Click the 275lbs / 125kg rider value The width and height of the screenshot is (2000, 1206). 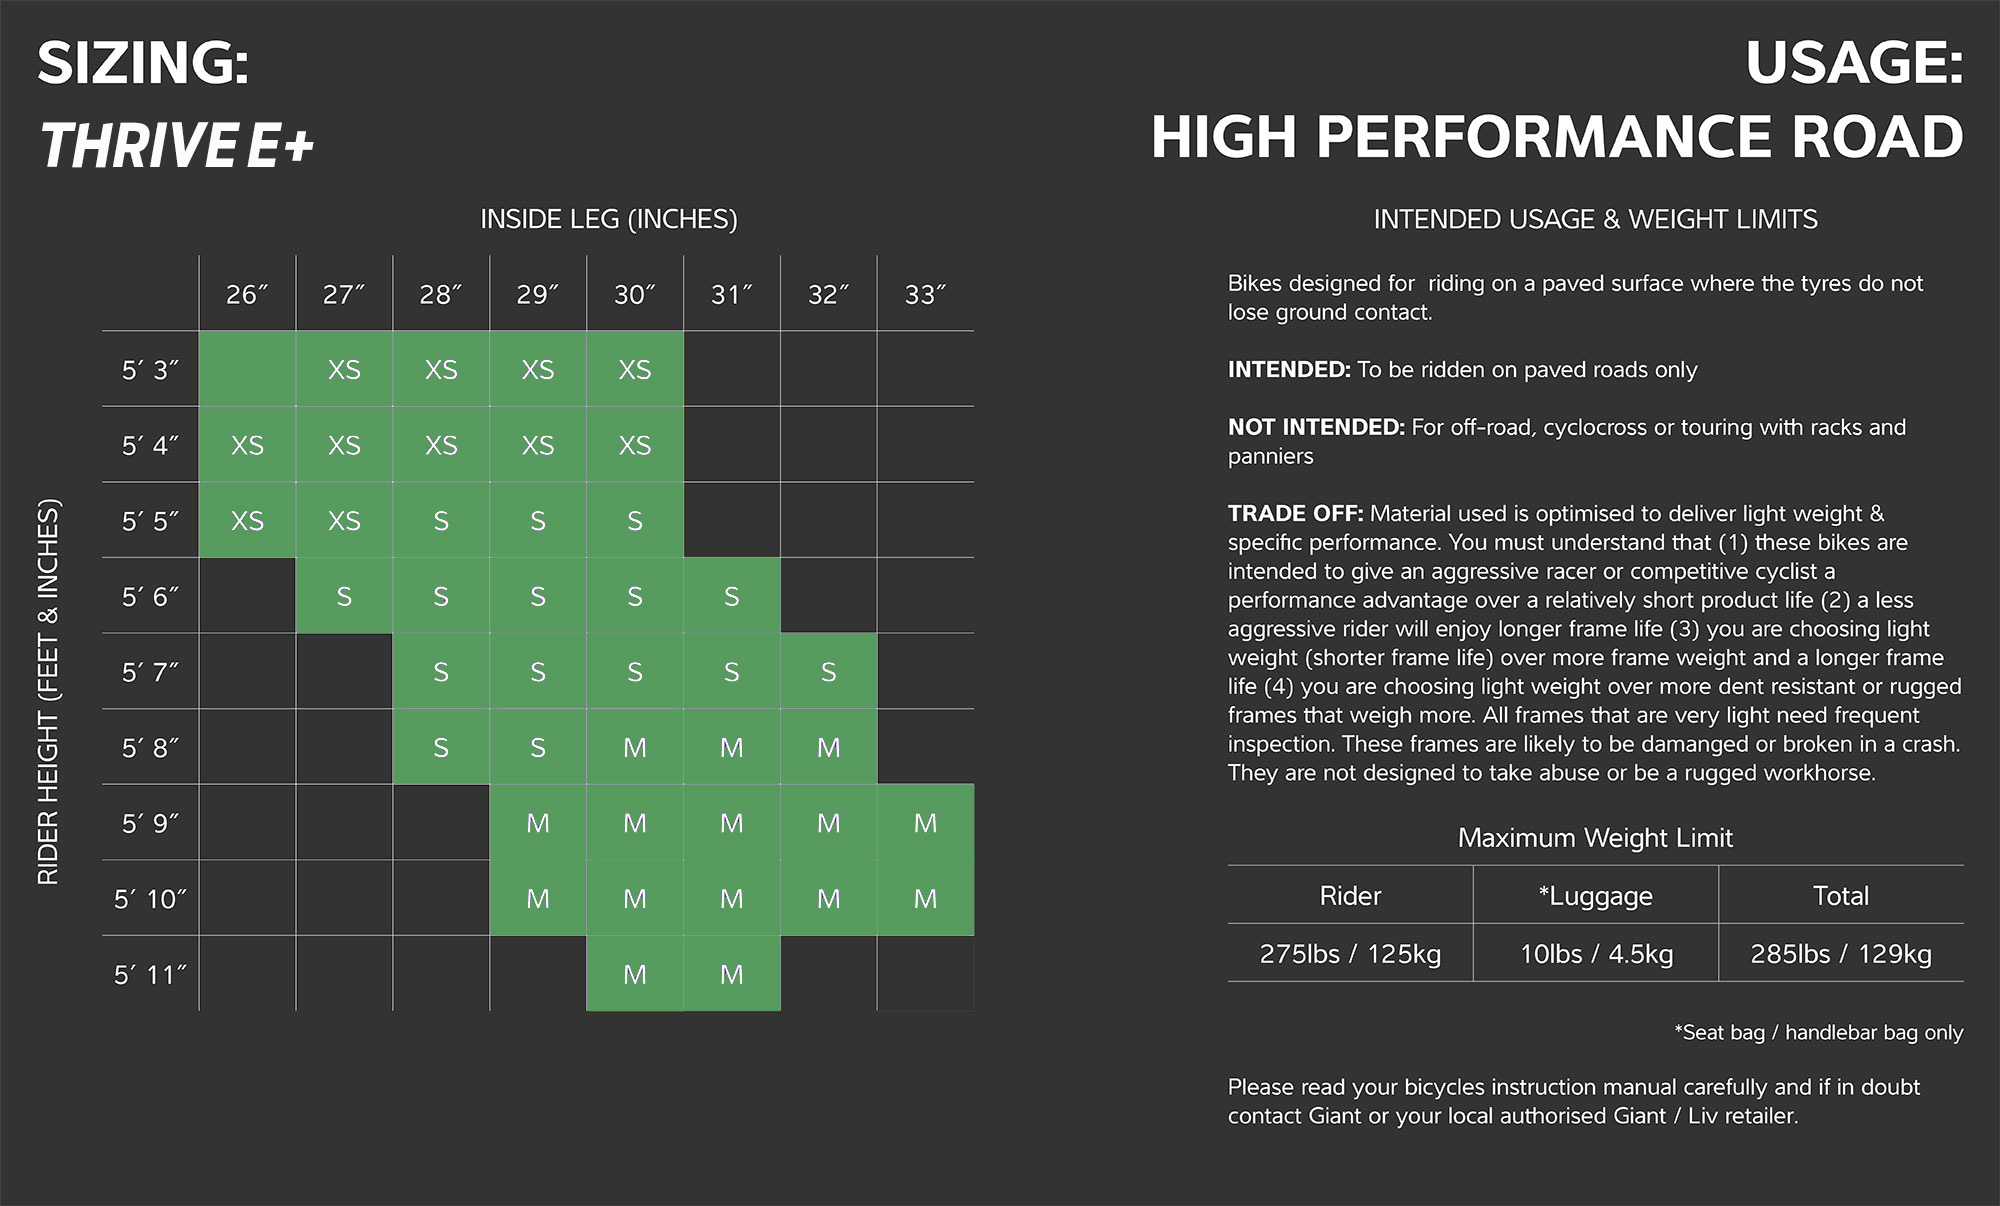[1350, 953]
